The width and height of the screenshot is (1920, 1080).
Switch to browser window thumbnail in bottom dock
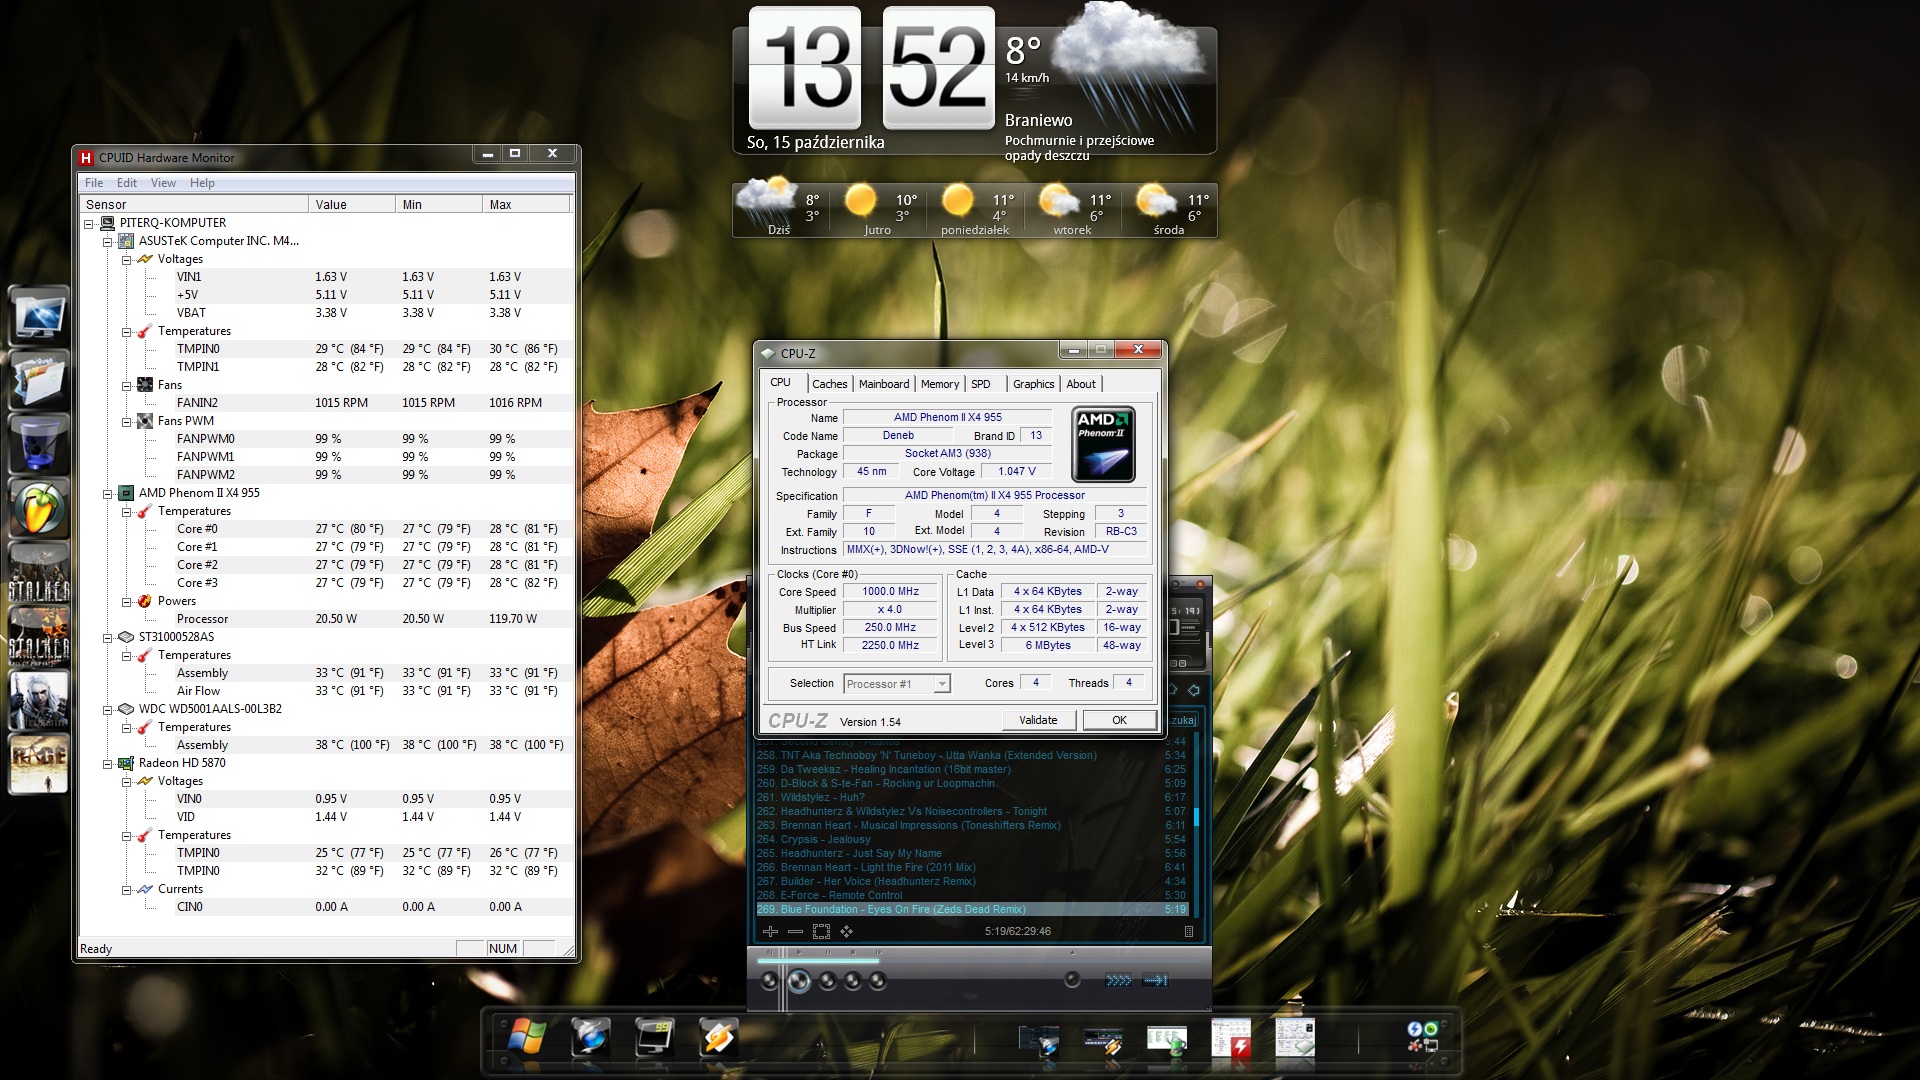click(x=1039, y=1041)
